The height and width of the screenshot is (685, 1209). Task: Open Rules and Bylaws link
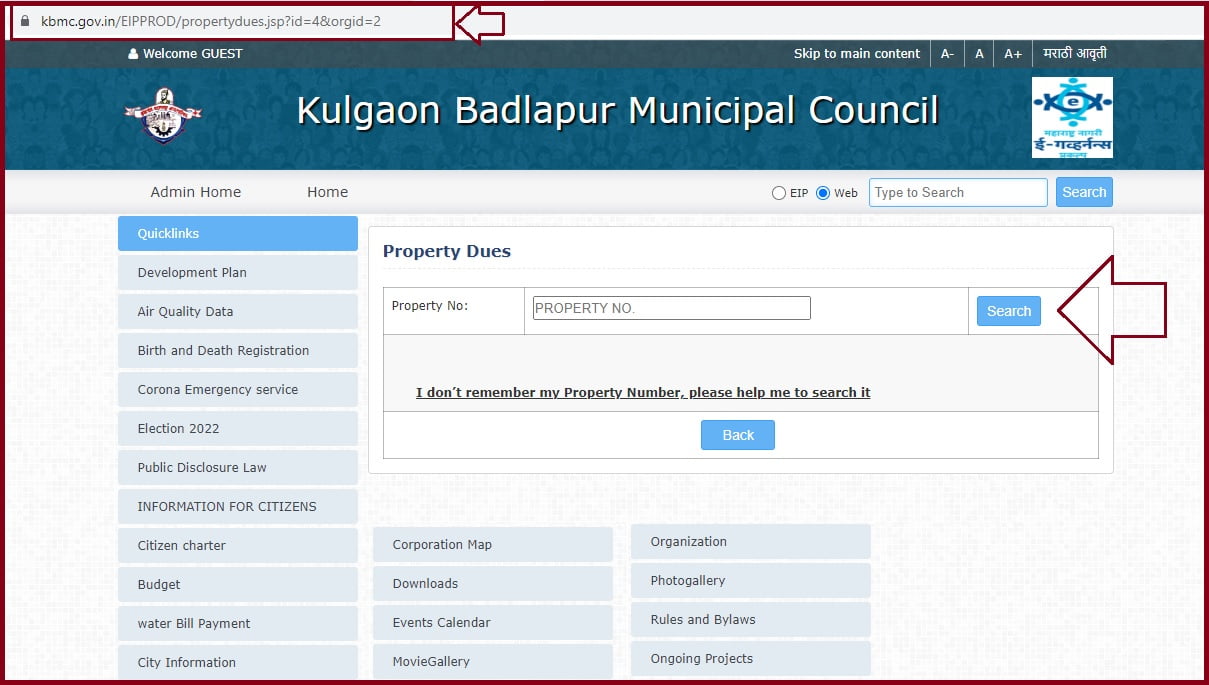(x=751, y=620)
